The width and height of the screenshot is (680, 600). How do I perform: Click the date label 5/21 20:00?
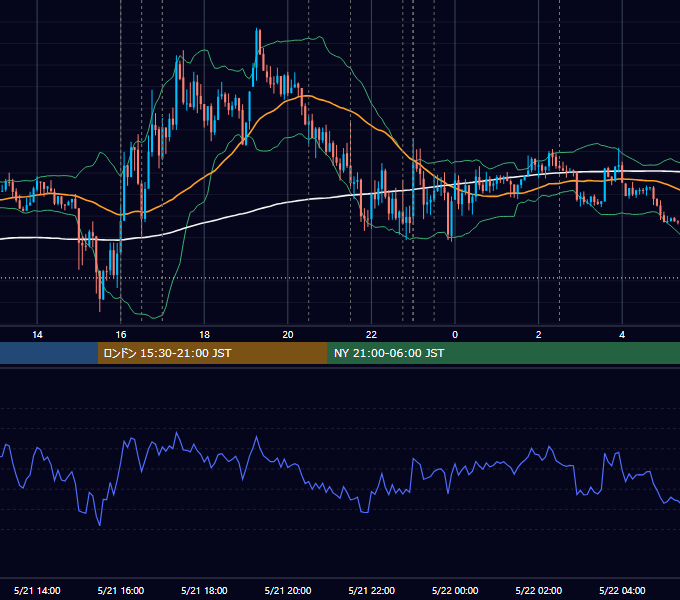tap(288, 590)
